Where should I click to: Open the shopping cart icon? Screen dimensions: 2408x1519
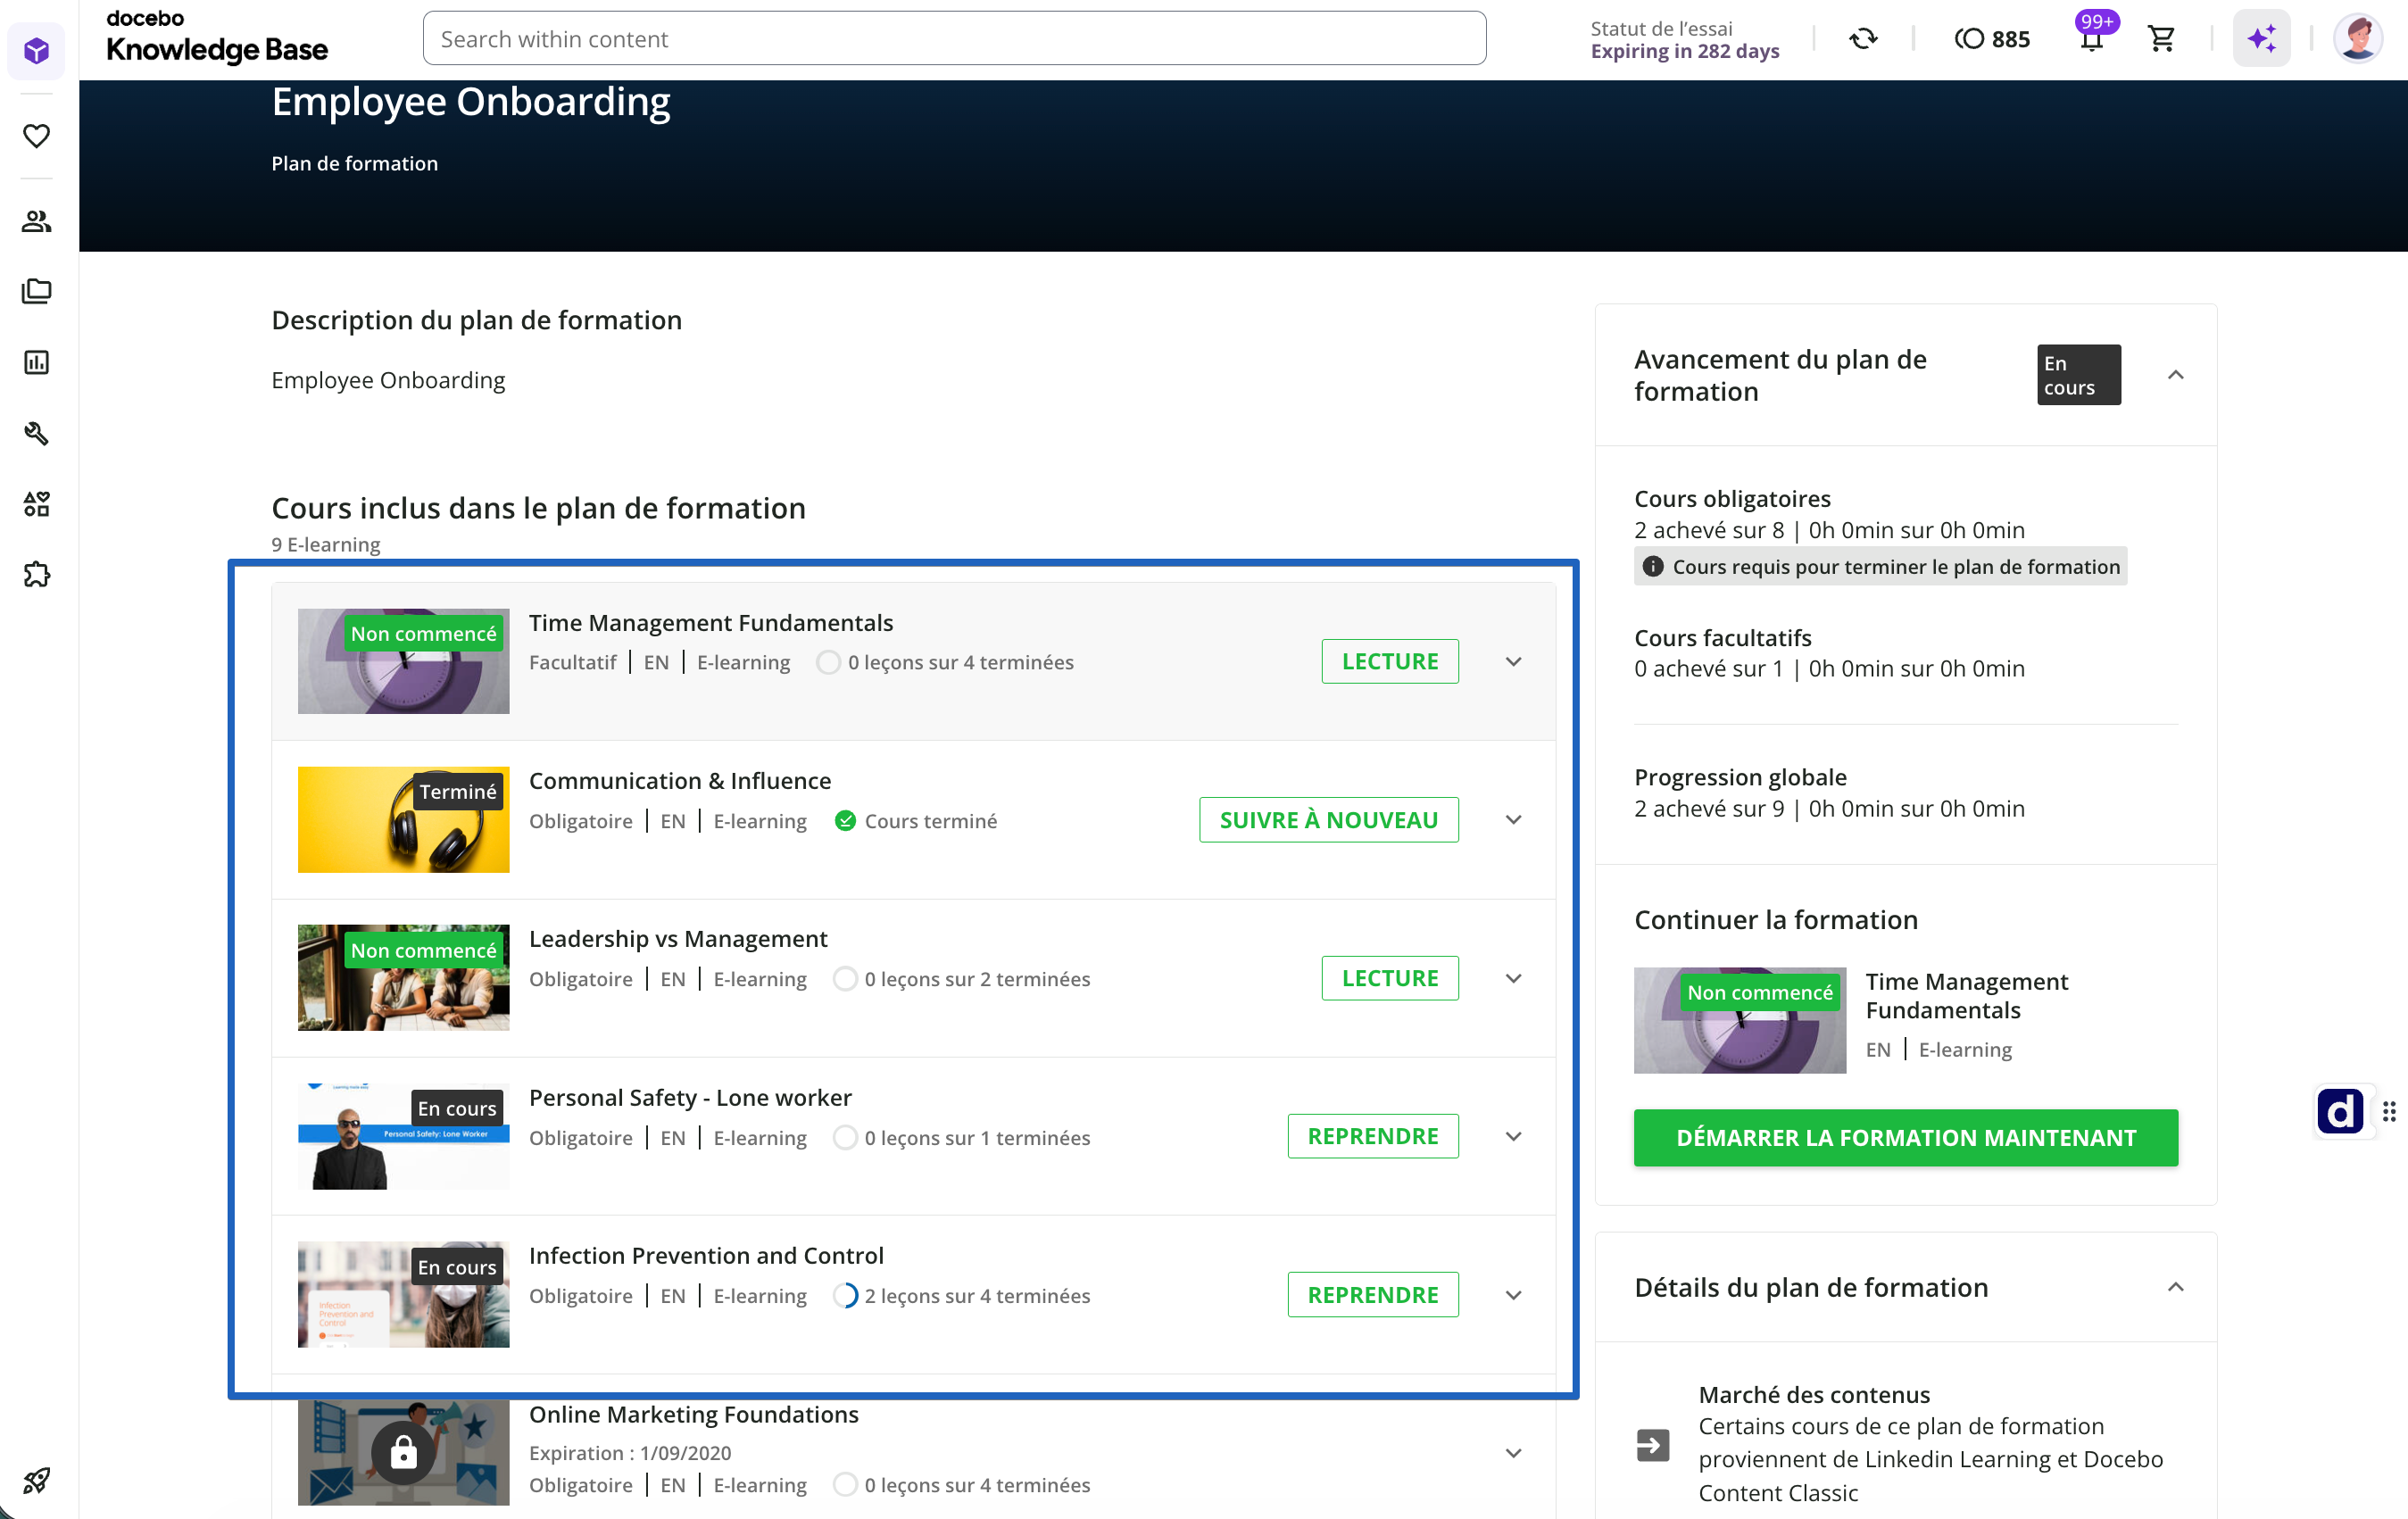pyautogui.click(x=2161, y=39)
